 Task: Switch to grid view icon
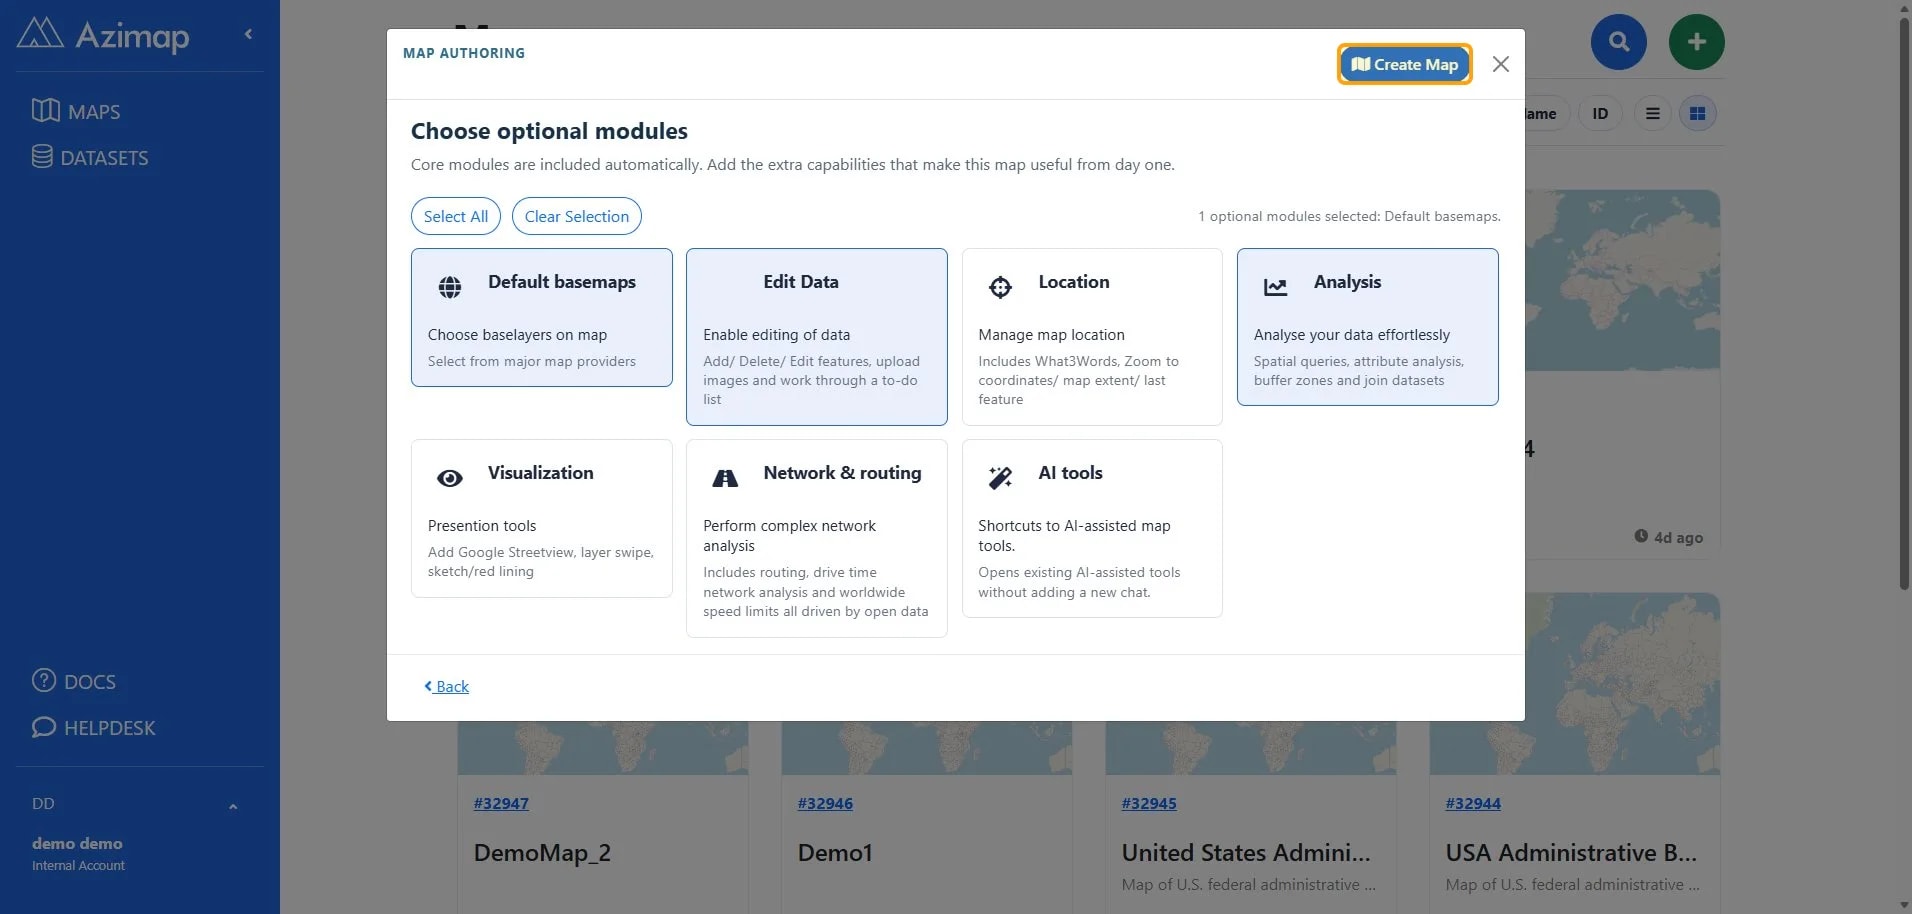pyautogui.click(x=1697, y=114)
